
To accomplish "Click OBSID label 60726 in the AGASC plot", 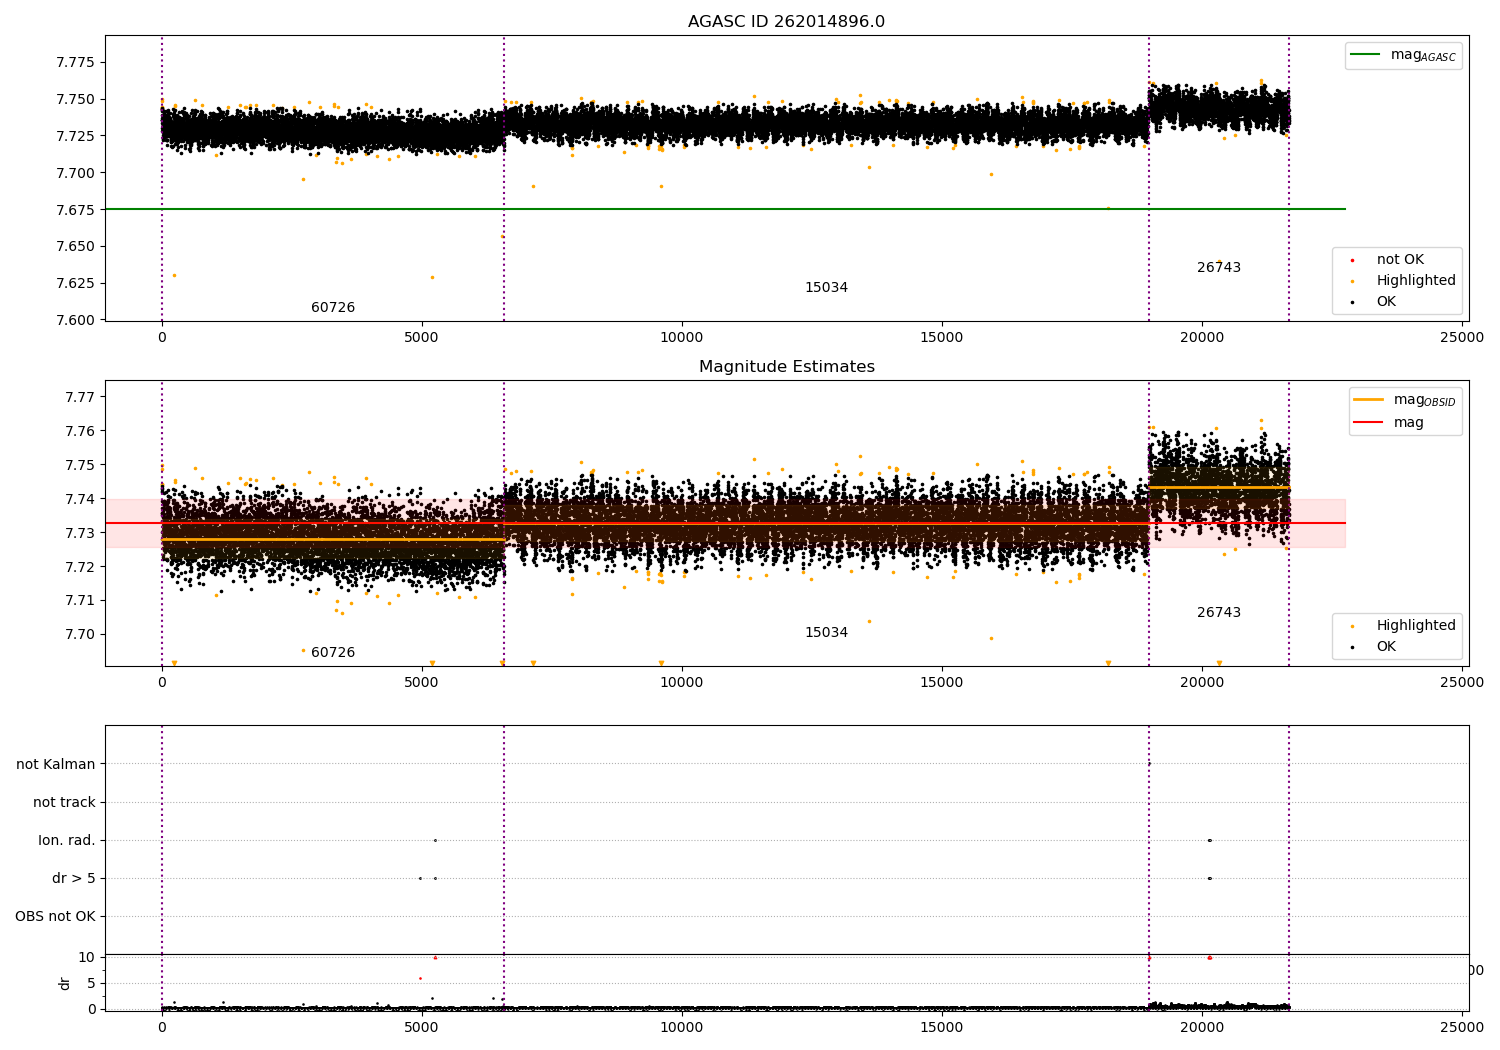I will point(333,308).
